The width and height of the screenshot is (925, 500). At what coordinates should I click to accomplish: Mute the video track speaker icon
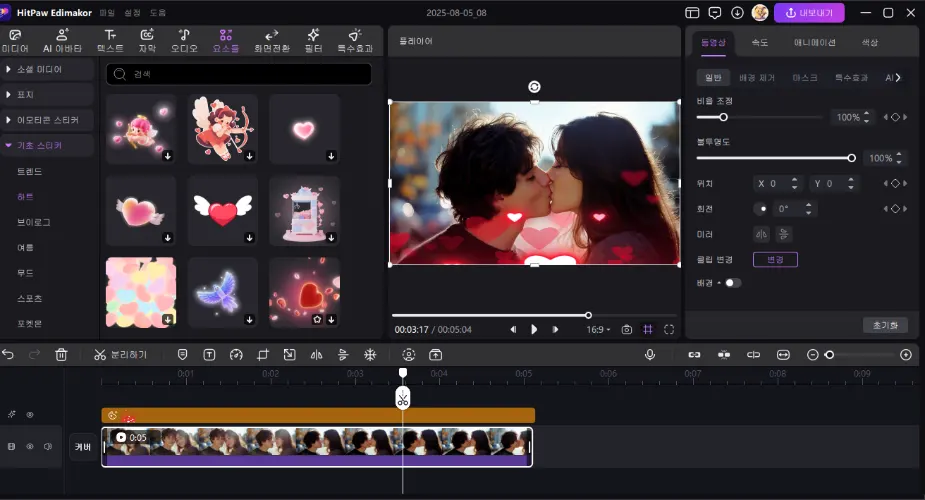pyautogui.click(x=48, y=446)
